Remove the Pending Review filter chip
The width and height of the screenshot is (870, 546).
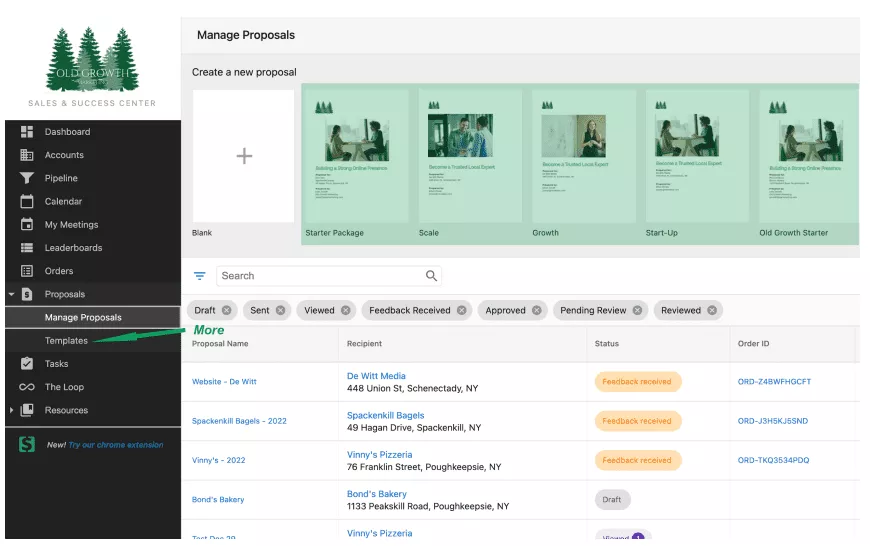click(x=638, y=311)
